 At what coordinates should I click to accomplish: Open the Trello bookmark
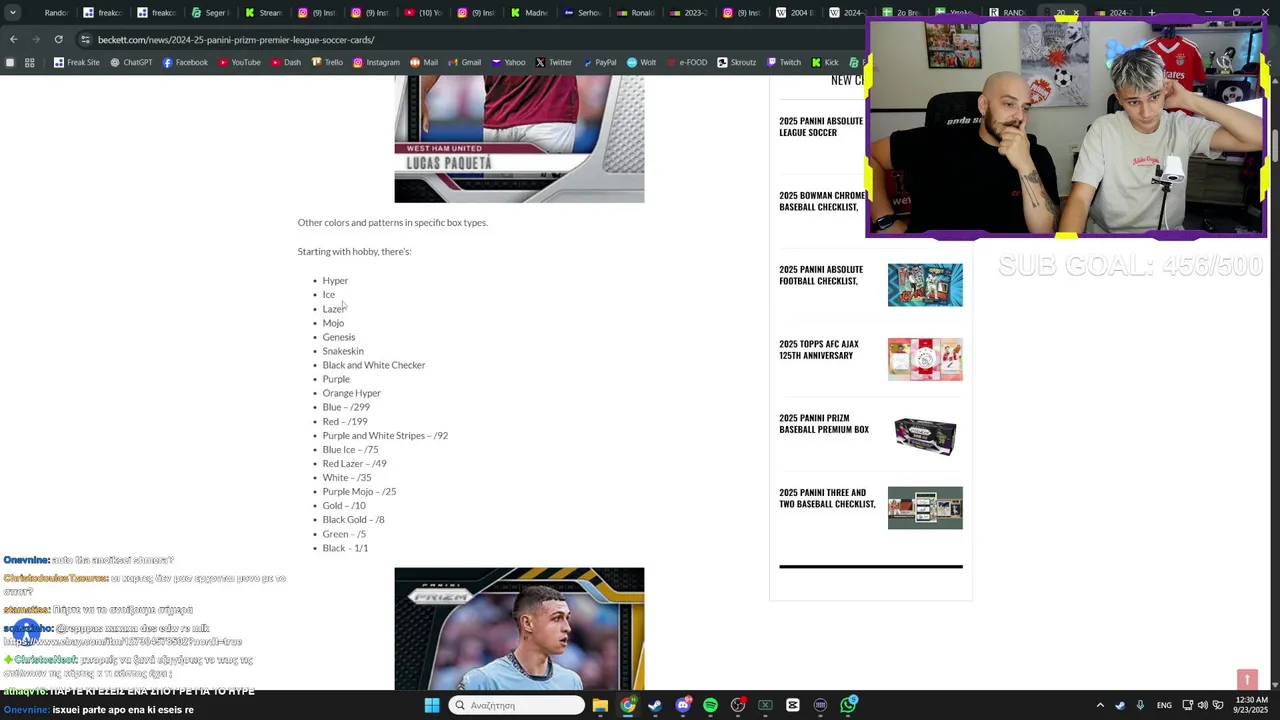[327, 62]
